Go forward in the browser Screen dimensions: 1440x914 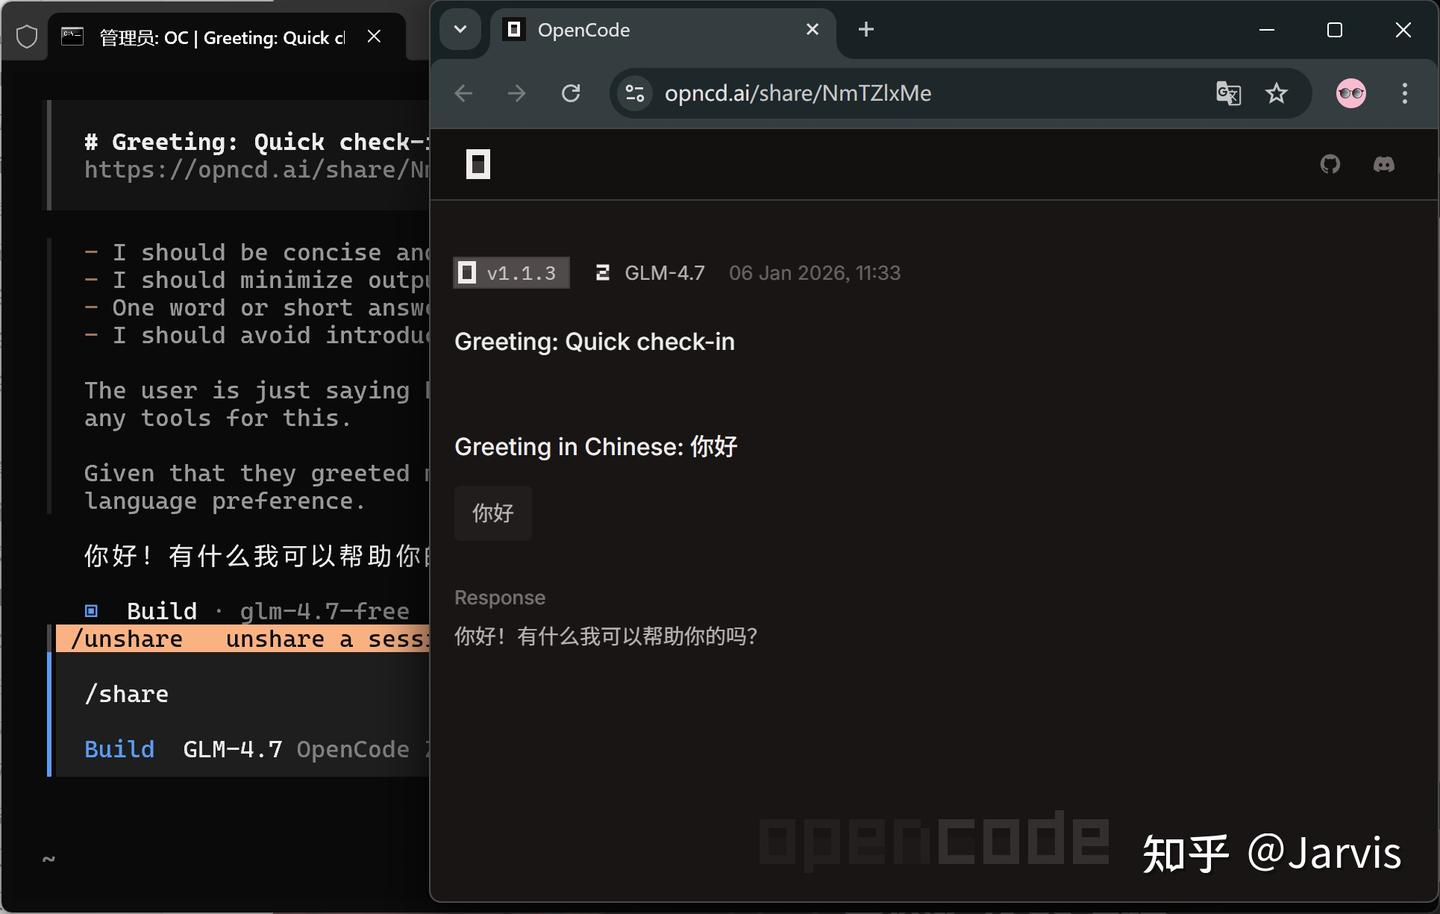517,93
